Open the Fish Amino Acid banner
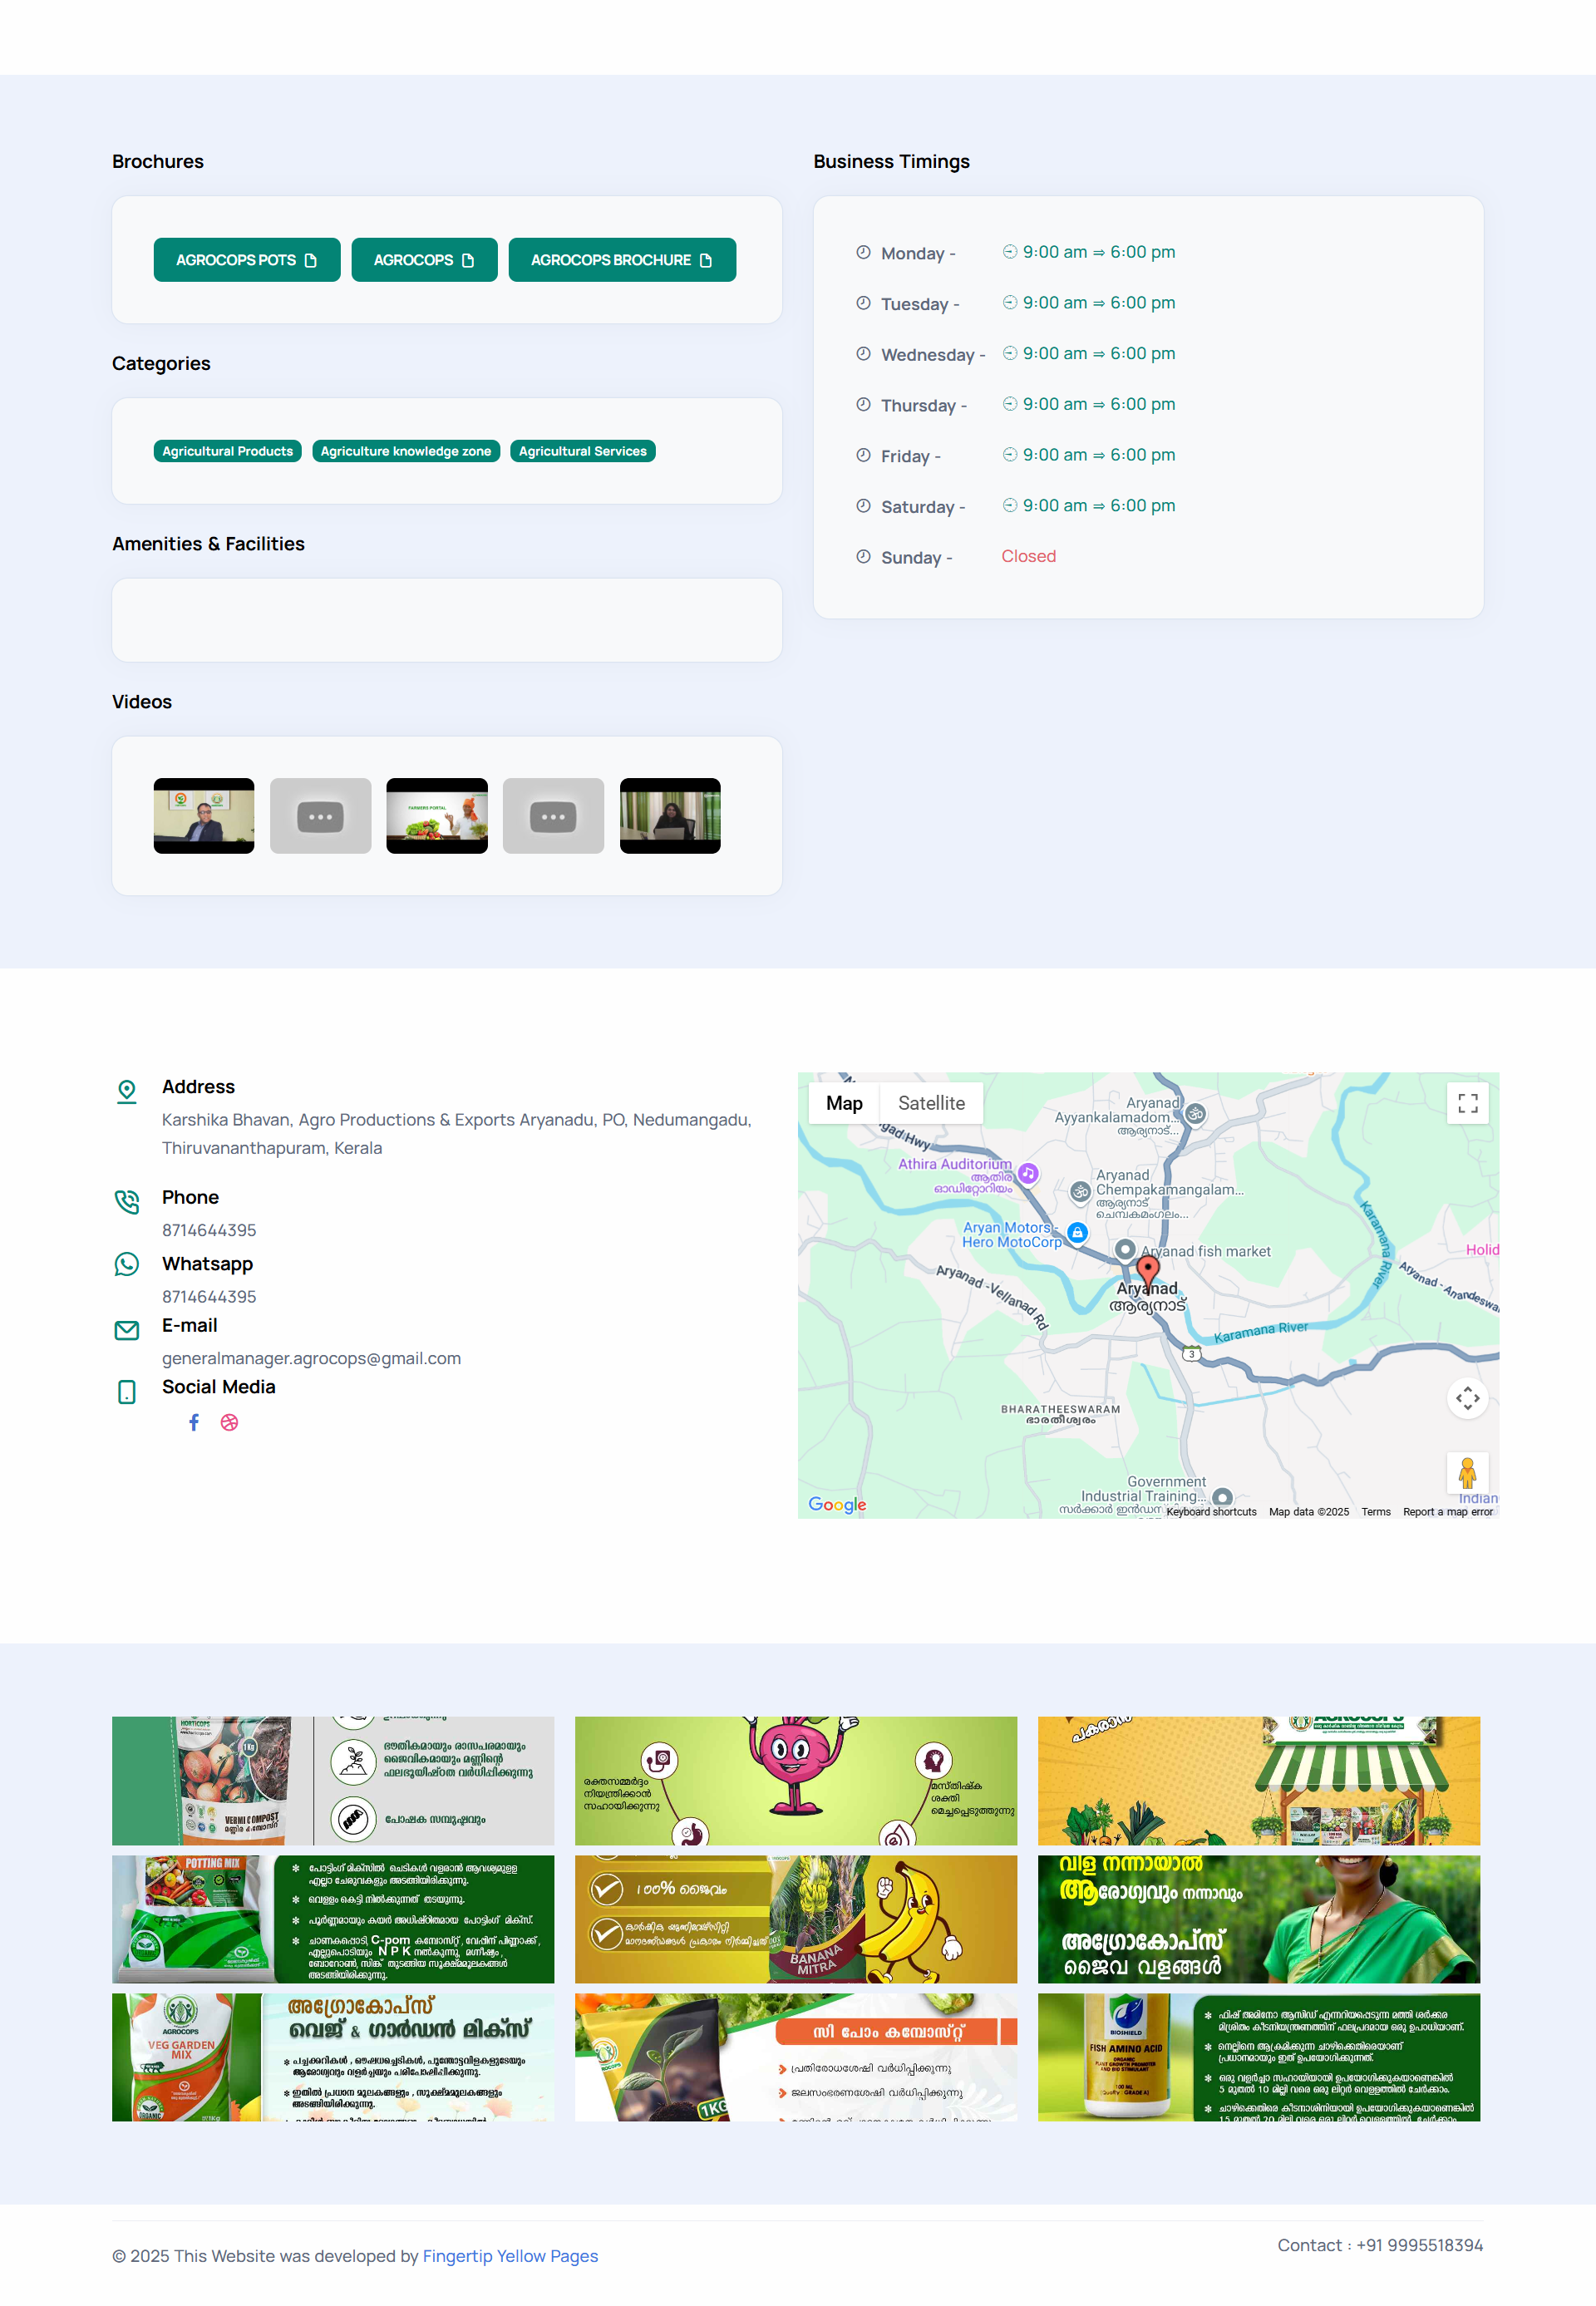Image resolution: width=1596 pixels, height=2306 pixels. point(1259,2057)
